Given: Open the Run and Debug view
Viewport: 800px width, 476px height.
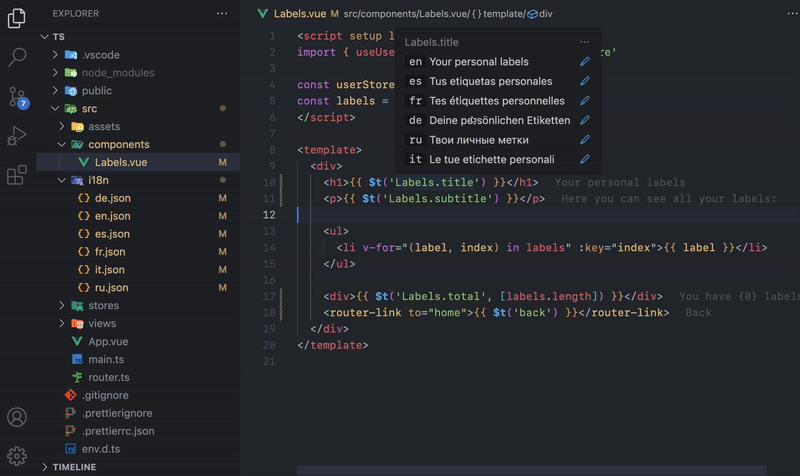Looking at the screenshot, I should pyautogui.click(x=17, y=136).
